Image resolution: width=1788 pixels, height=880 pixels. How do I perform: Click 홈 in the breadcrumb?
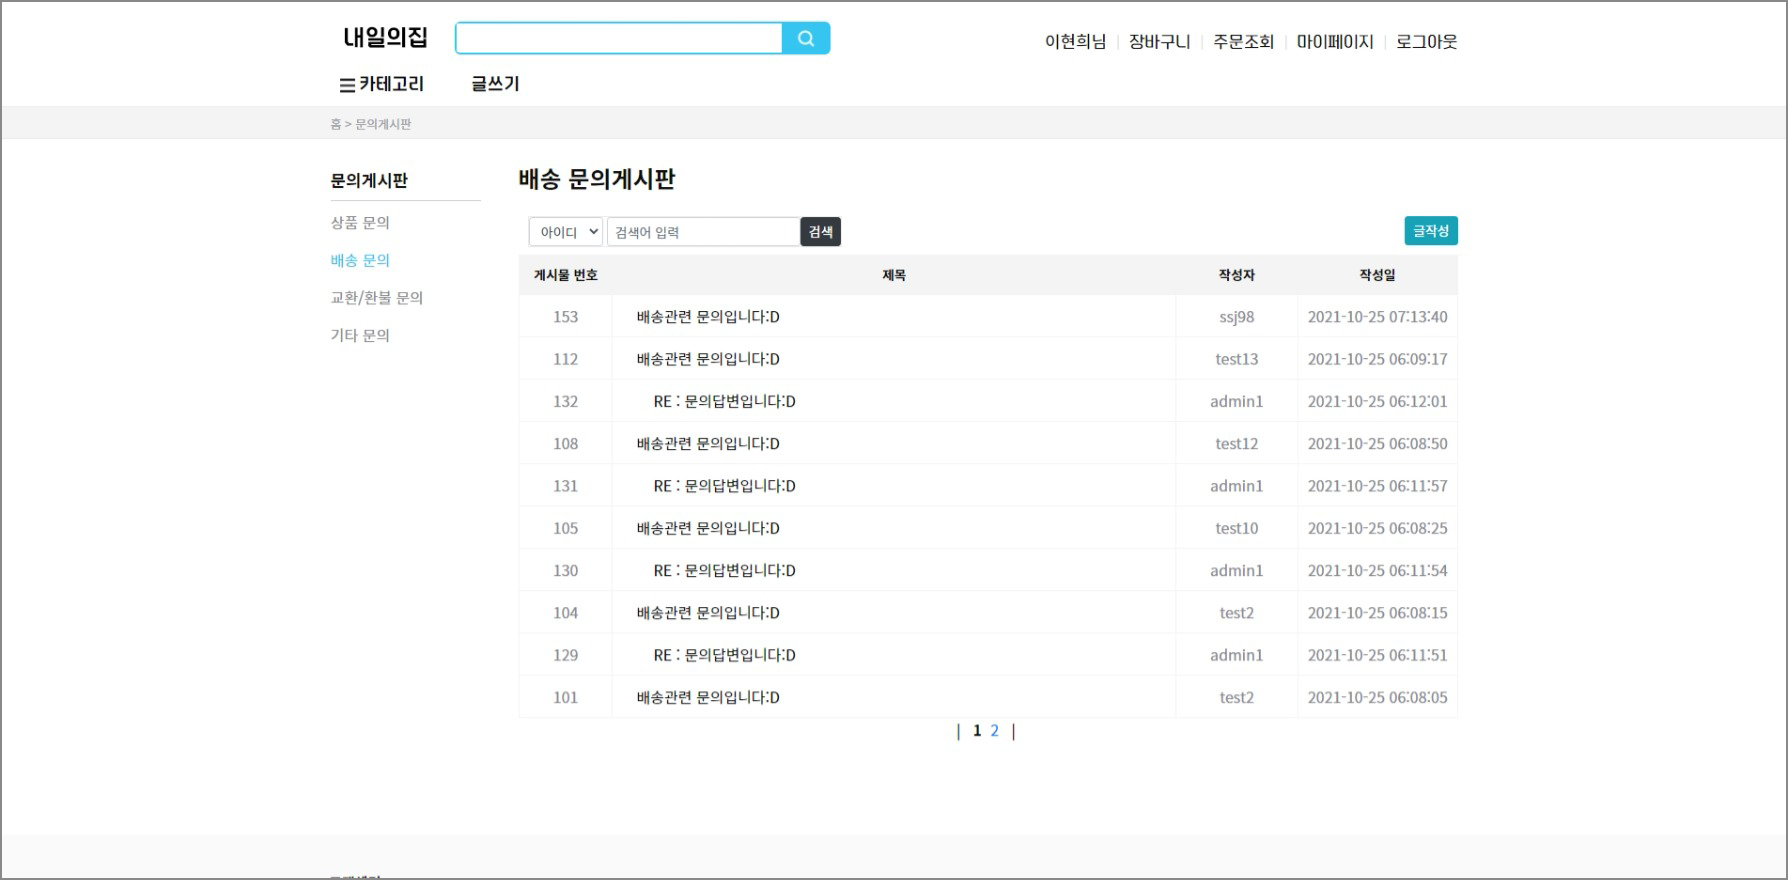click(x=336, y=124)
